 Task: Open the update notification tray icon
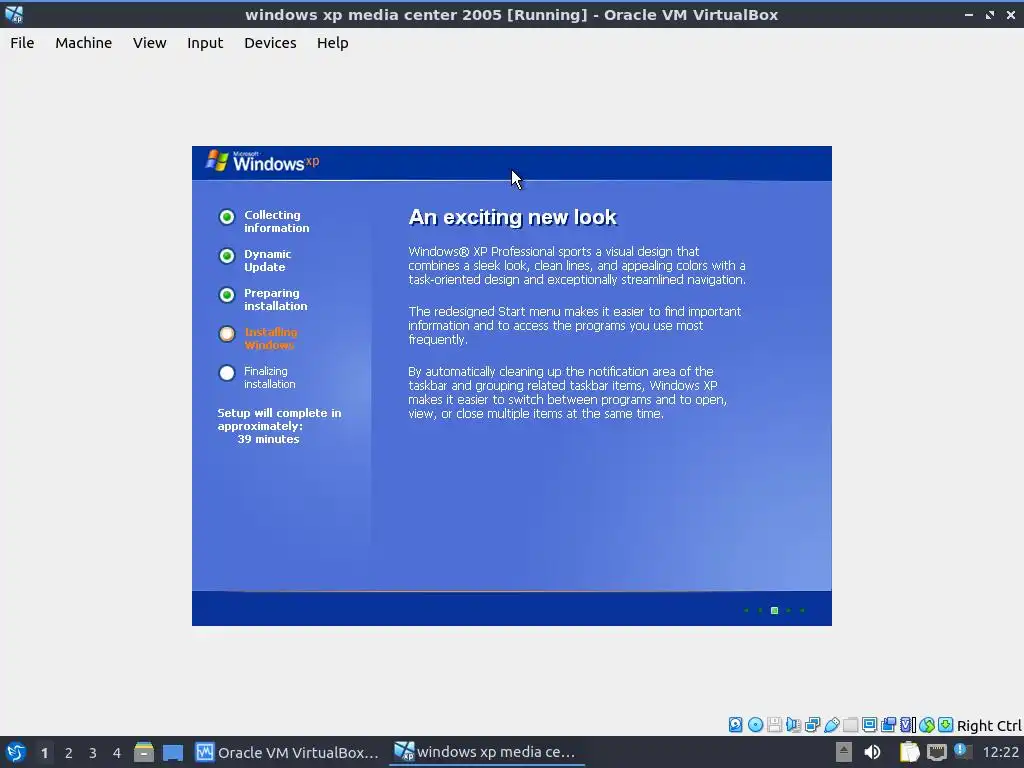(x=963, y=751)
